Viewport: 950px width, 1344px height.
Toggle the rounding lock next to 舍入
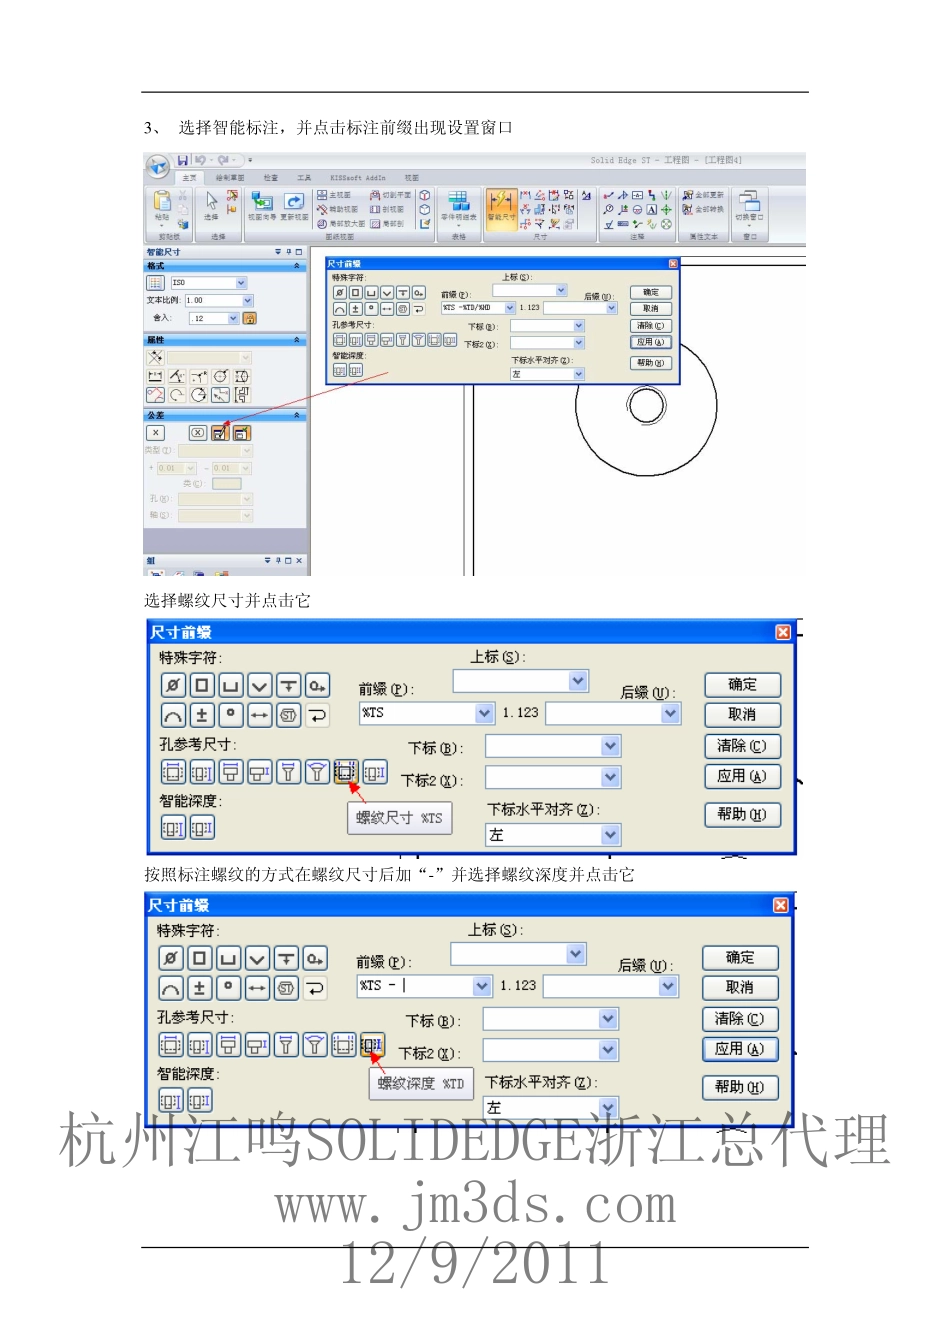pos(250,318)
